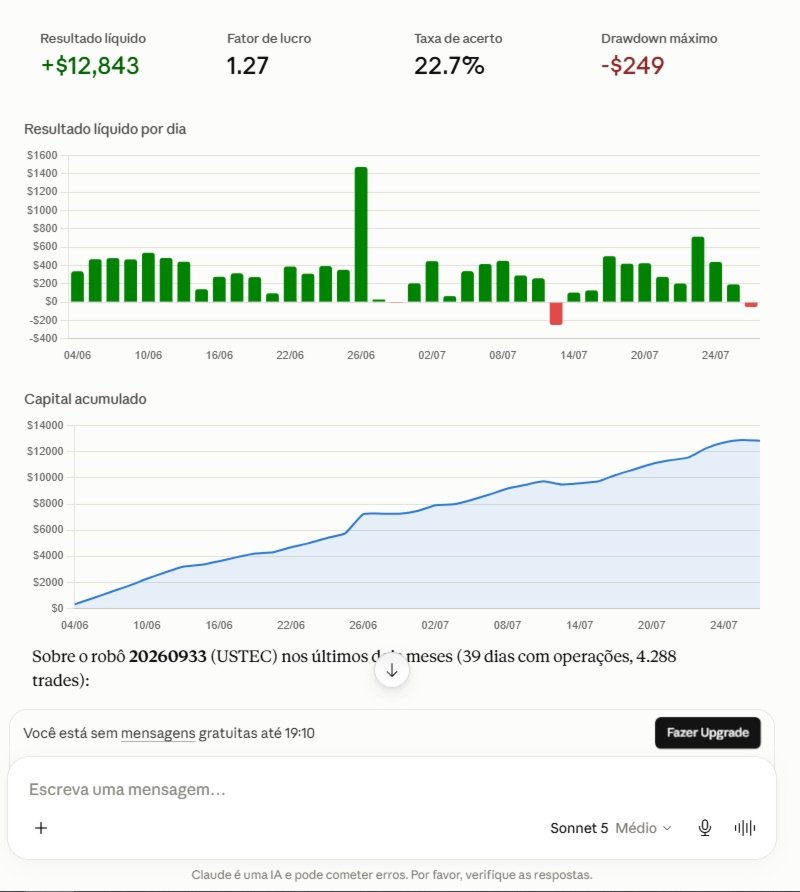The image size is (800, 892).
Task: Click the small red bar at chart's right end
Action: pyautogui.click(x=751, y=304)
